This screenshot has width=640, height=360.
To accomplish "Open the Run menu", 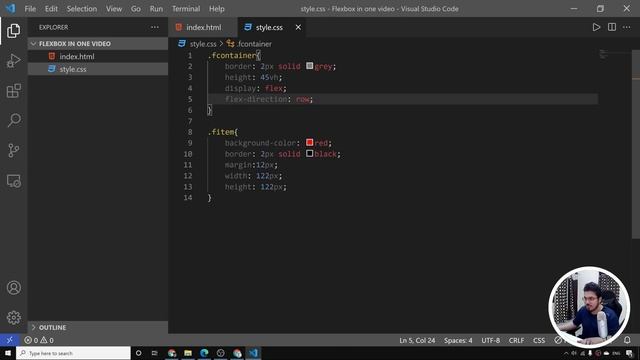I will pyautogui.click(x=156, y=9).
